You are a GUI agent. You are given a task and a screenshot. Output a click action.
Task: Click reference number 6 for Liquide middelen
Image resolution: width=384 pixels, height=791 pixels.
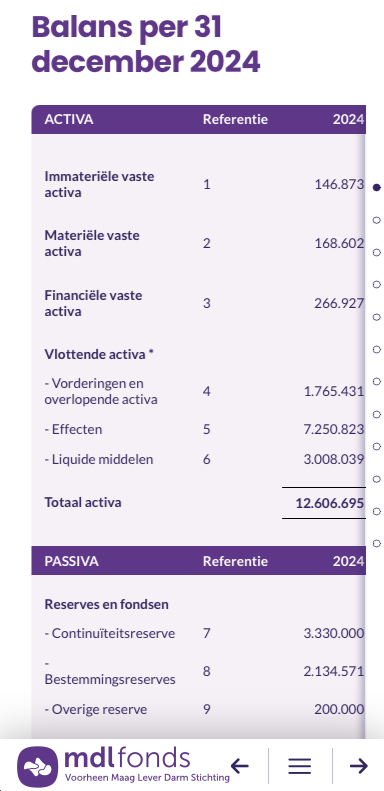click(206, 460)
